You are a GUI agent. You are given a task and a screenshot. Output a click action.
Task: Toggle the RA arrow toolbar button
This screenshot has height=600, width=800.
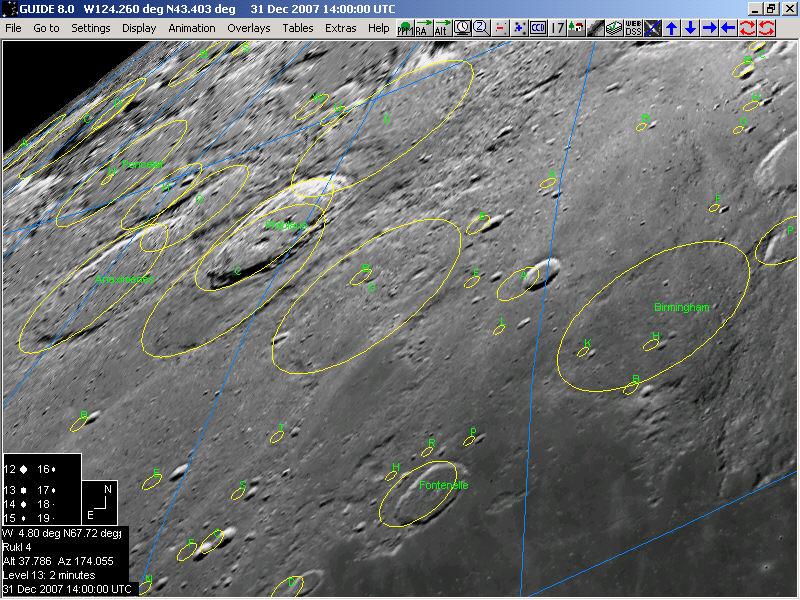[x=423, y=28]
